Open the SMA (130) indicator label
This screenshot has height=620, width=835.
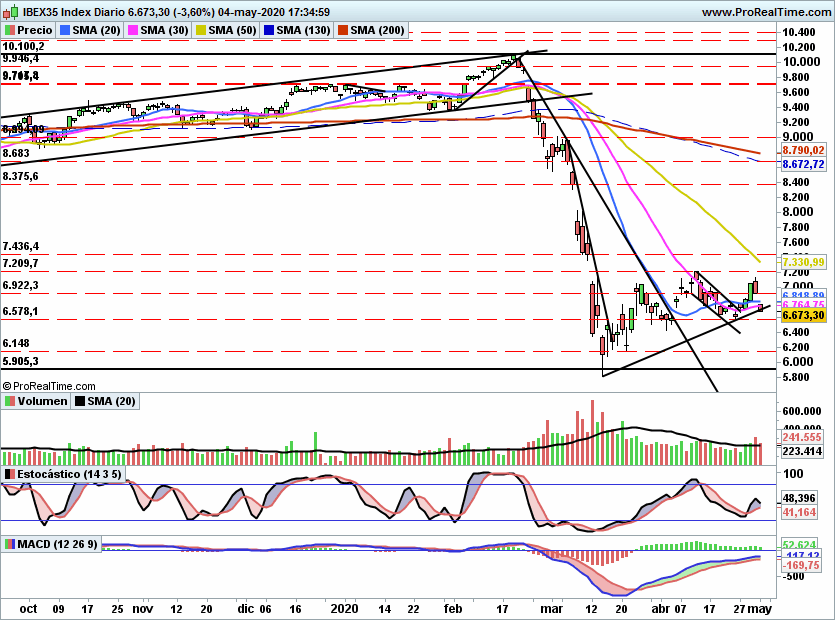[299, 31]
